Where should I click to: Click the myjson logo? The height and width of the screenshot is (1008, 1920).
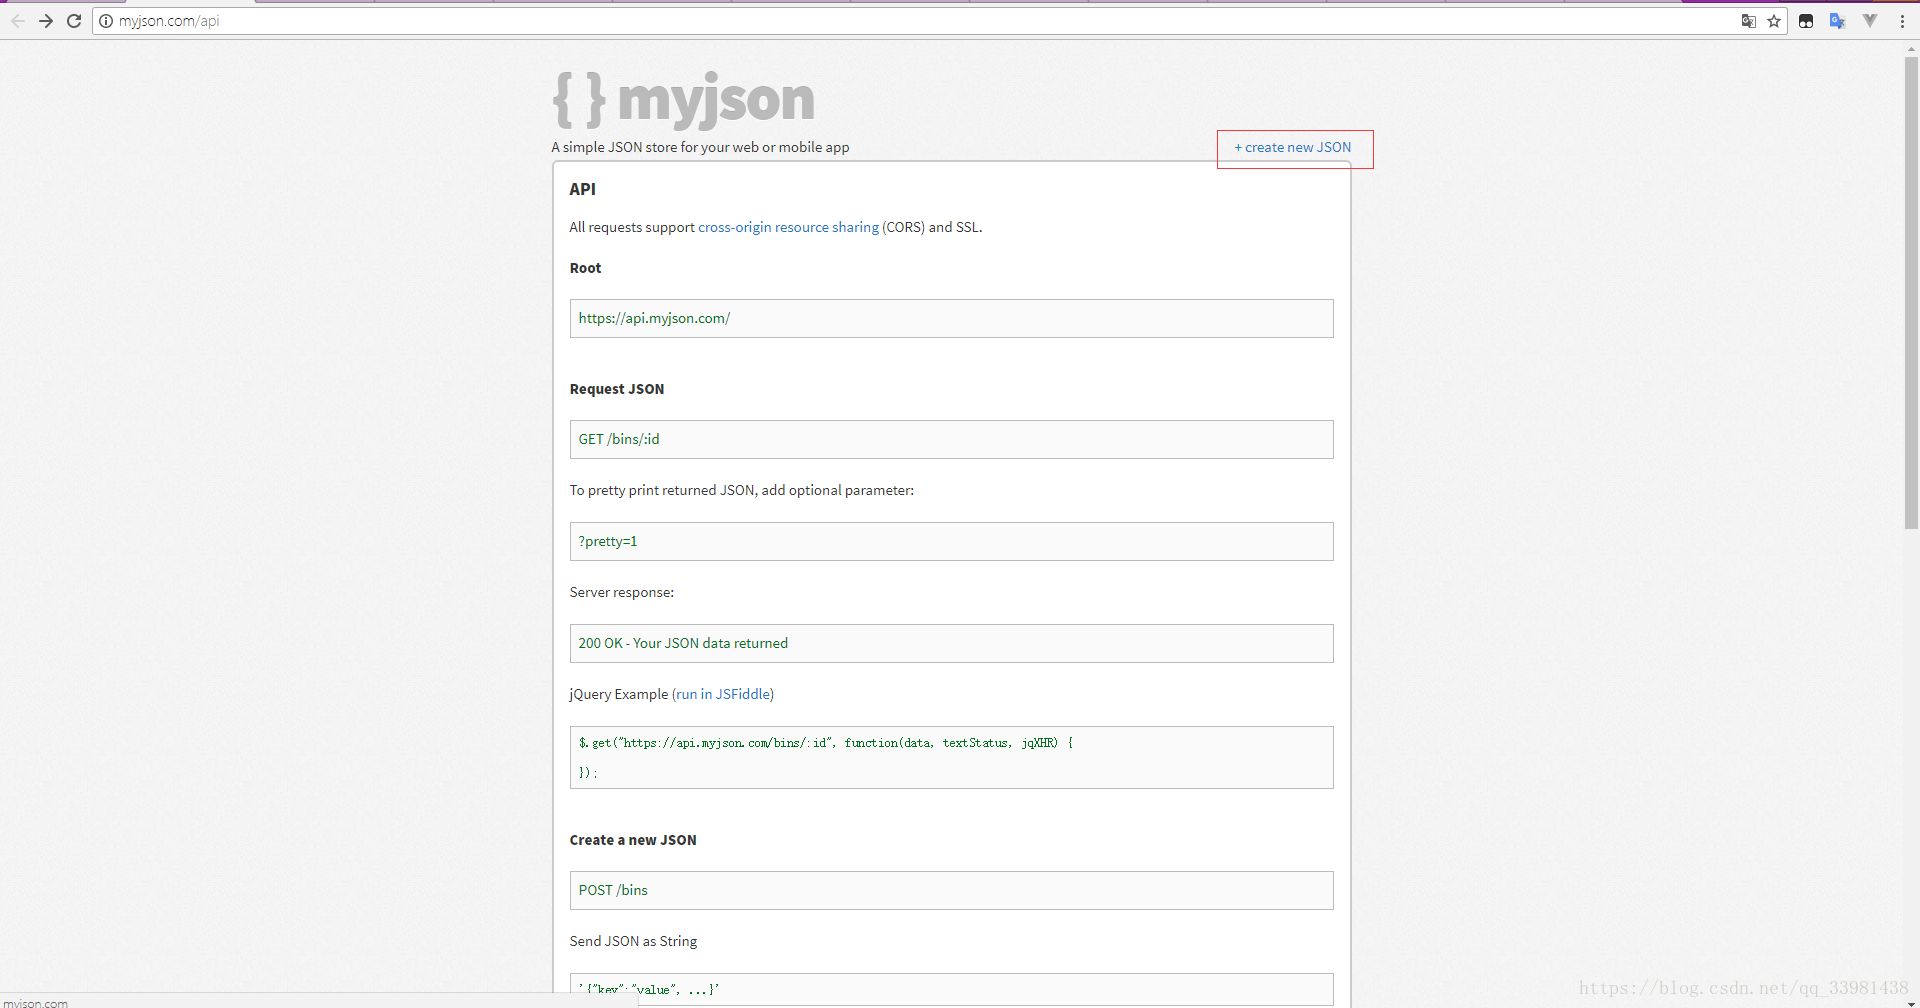pos(684,100)
